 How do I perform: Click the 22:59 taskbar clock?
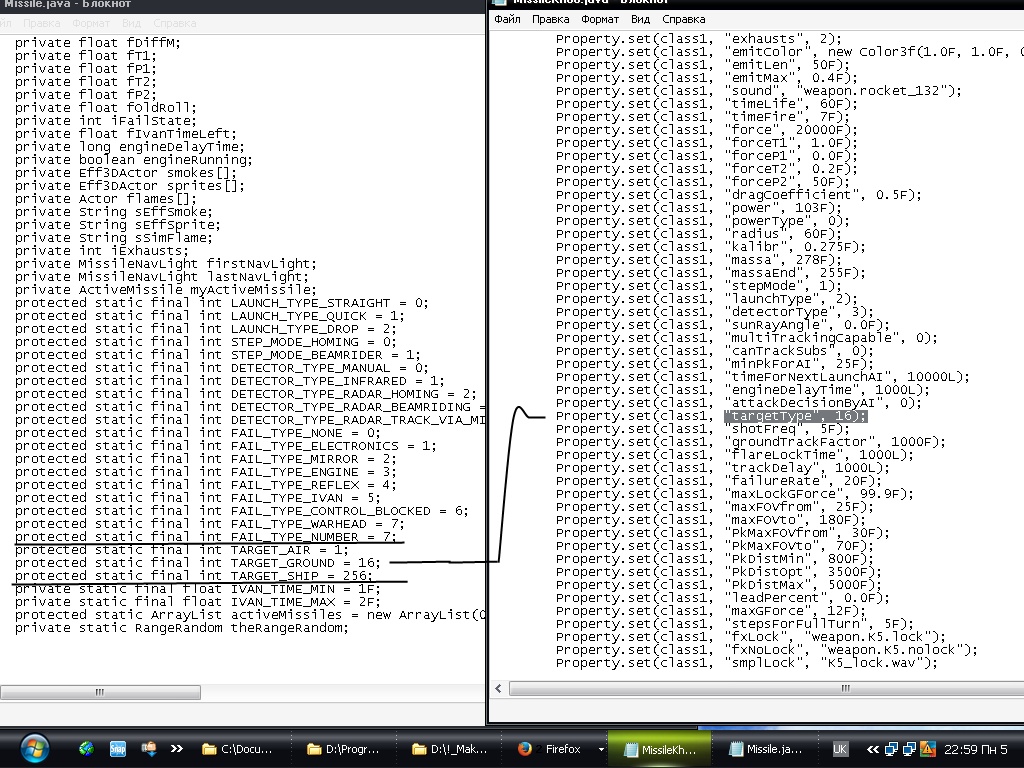tap(976, 749)
